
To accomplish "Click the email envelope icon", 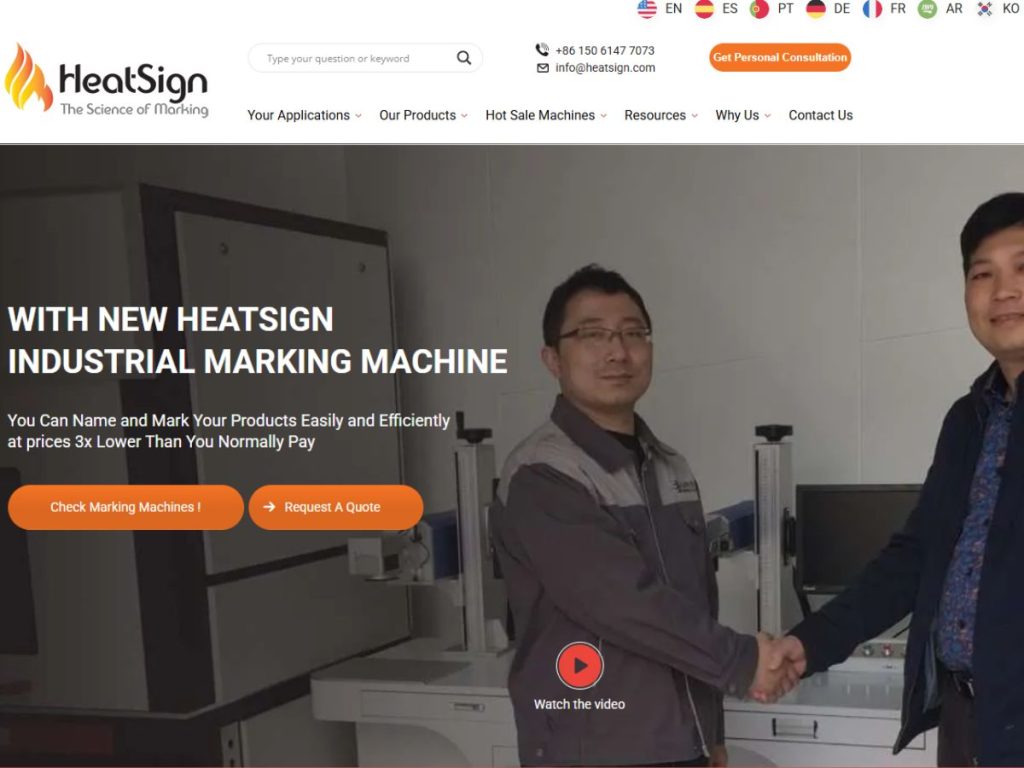I will (x=542, y=68).
